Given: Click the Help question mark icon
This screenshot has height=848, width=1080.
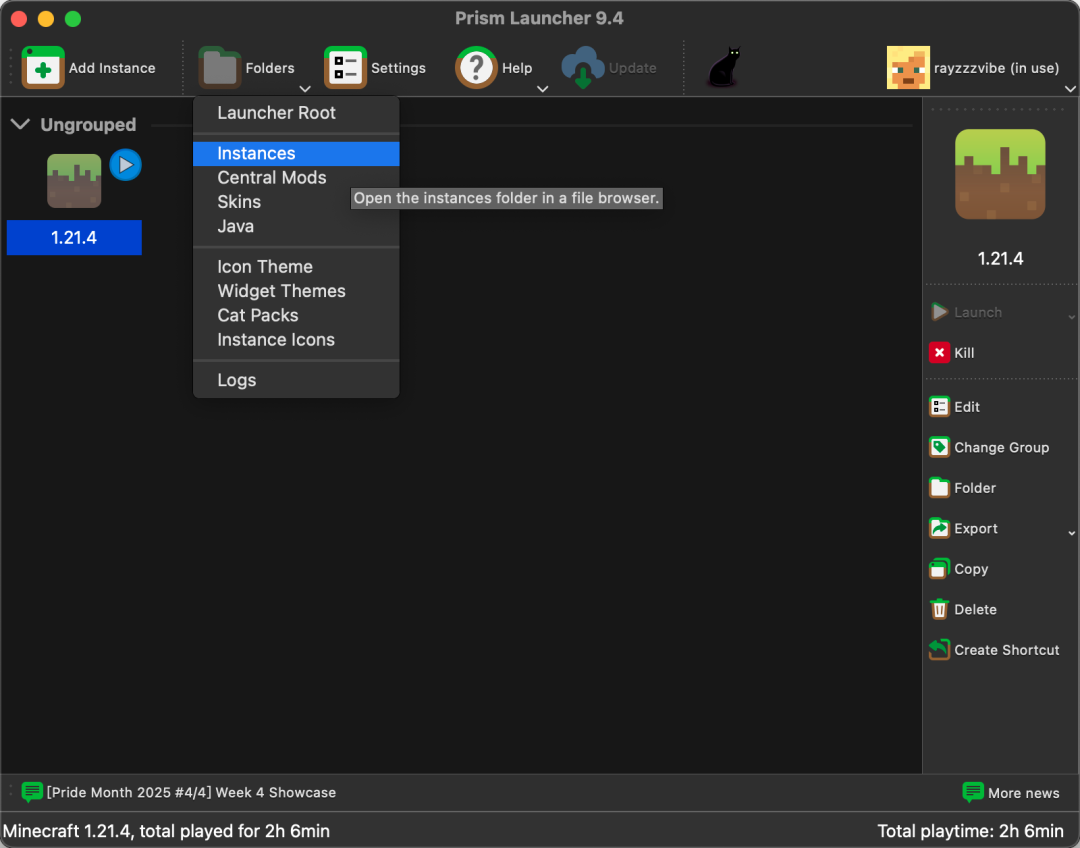Looking at the screenshot, I should [476, 68].
